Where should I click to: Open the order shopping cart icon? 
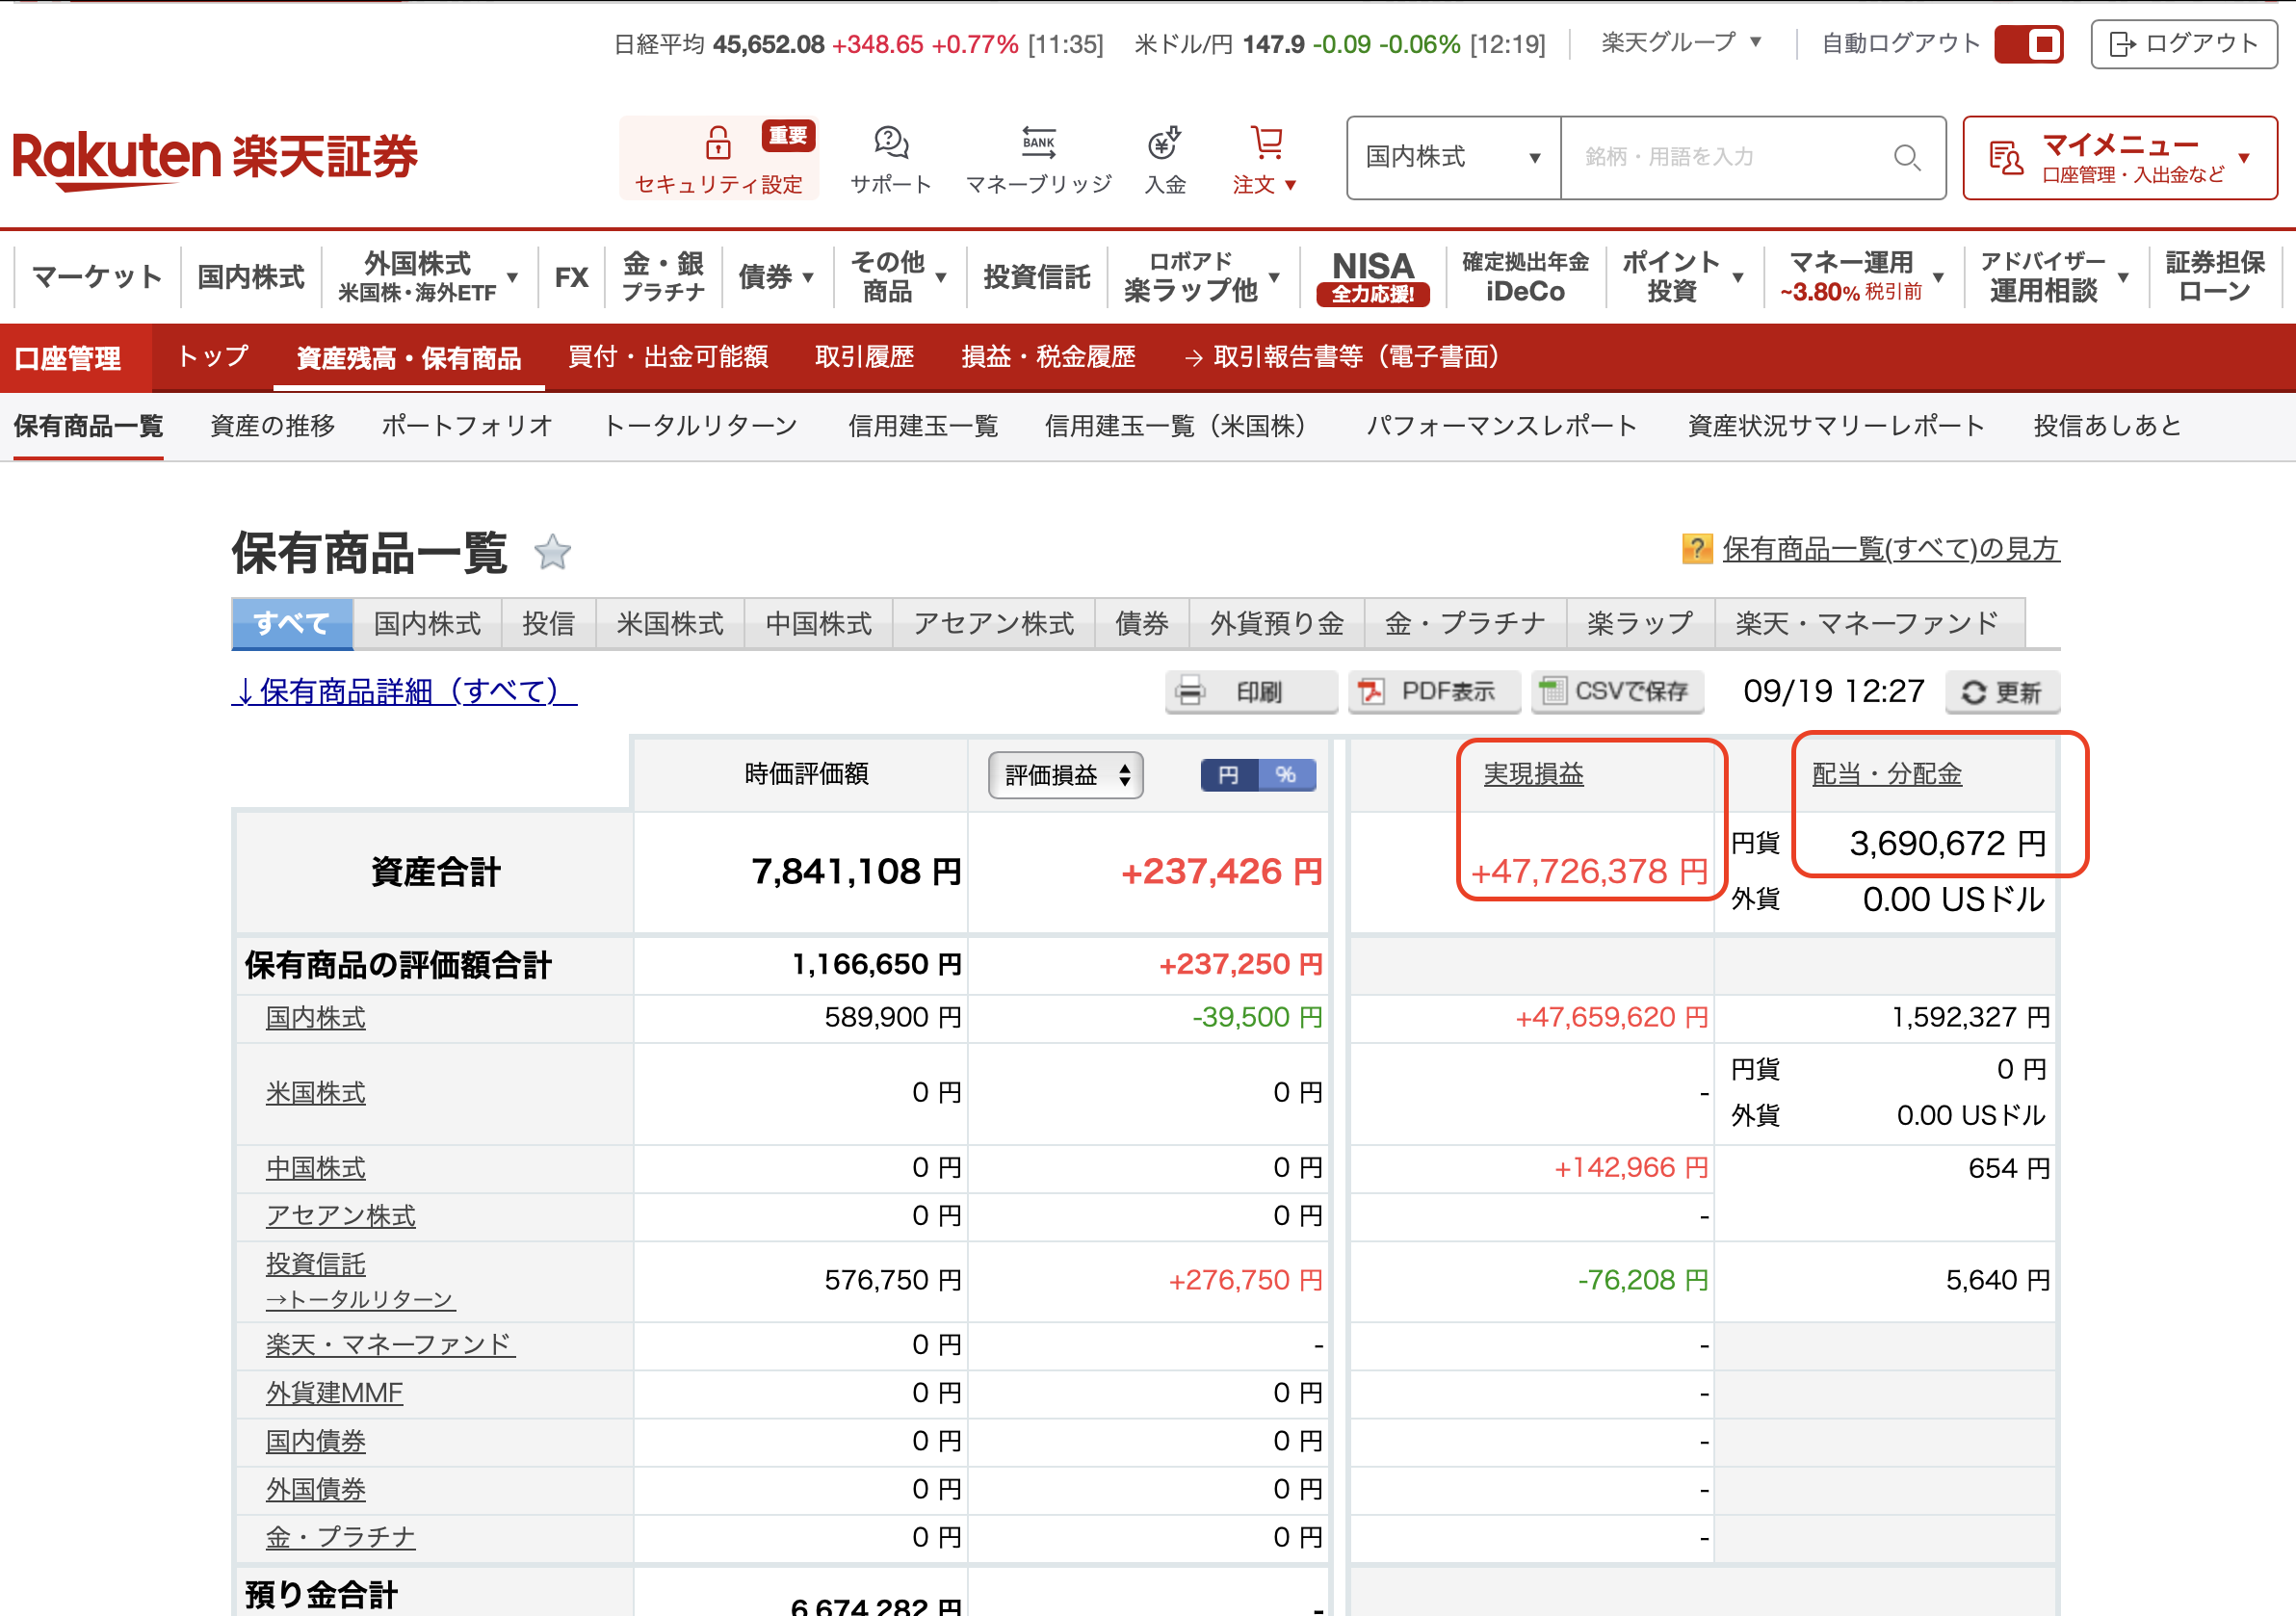(x=1266, y=143)
